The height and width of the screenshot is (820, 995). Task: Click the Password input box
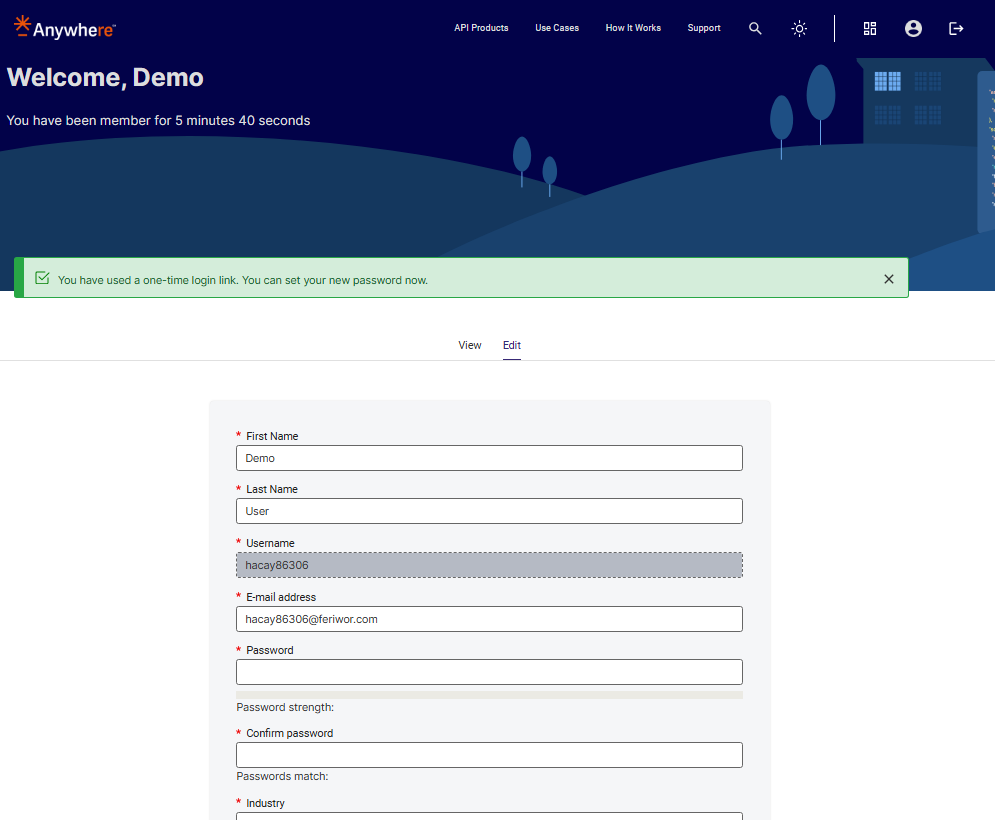coord(489,672)
